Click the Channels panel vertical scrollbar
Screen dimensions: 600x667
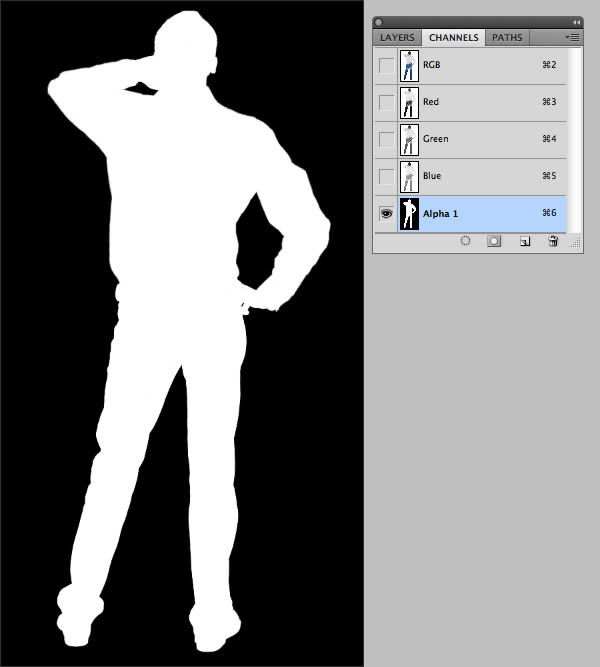coord(574,140)
